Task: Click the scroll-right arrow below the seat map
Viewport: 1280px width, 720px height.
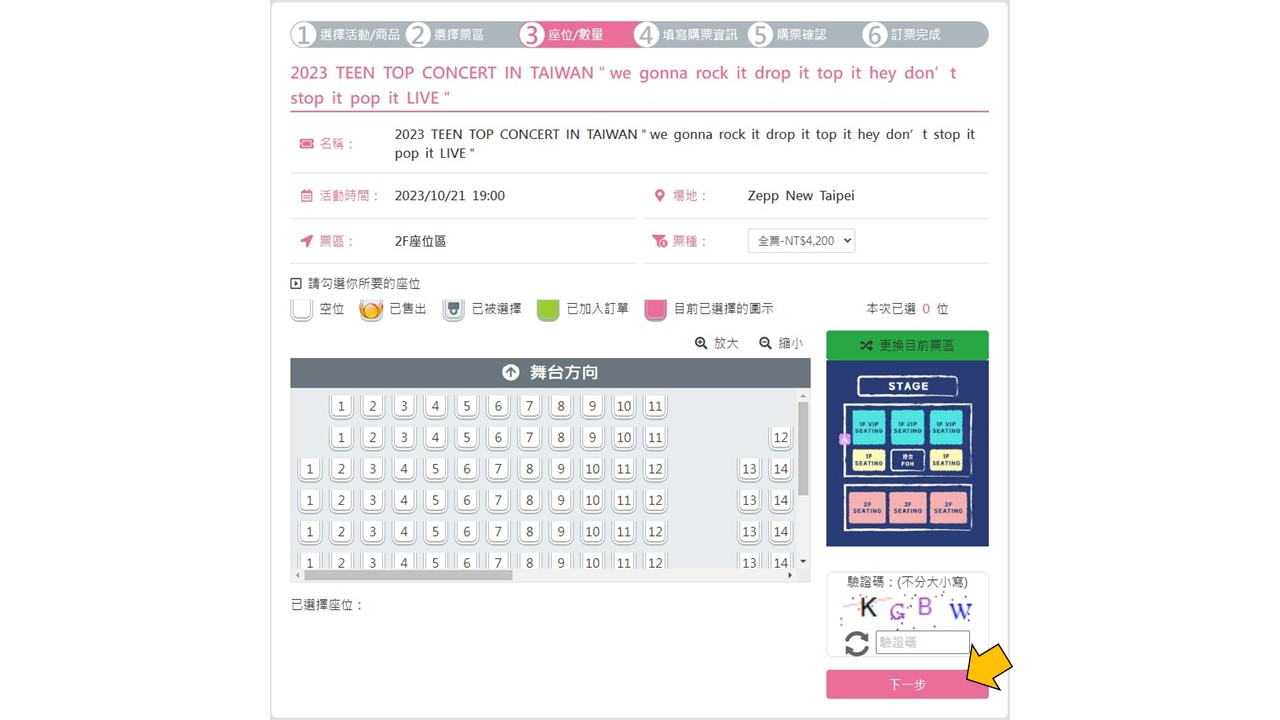Action: coord(790,575)
